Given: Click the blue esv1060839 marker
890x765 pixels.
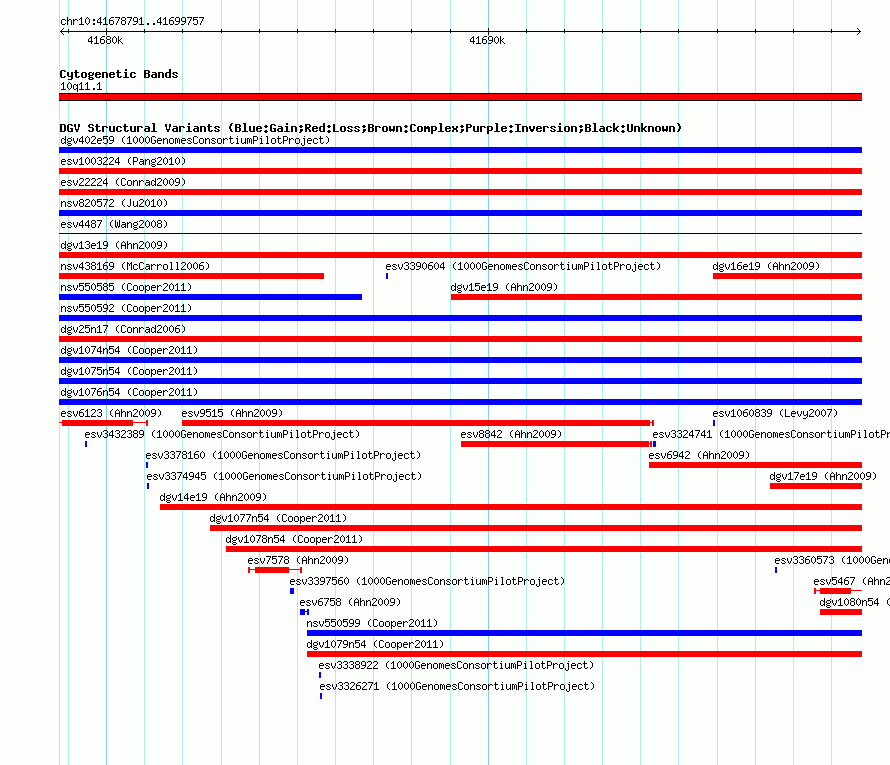Looking at the screenshot, I should pyautogui.click(x=714, y=423).
